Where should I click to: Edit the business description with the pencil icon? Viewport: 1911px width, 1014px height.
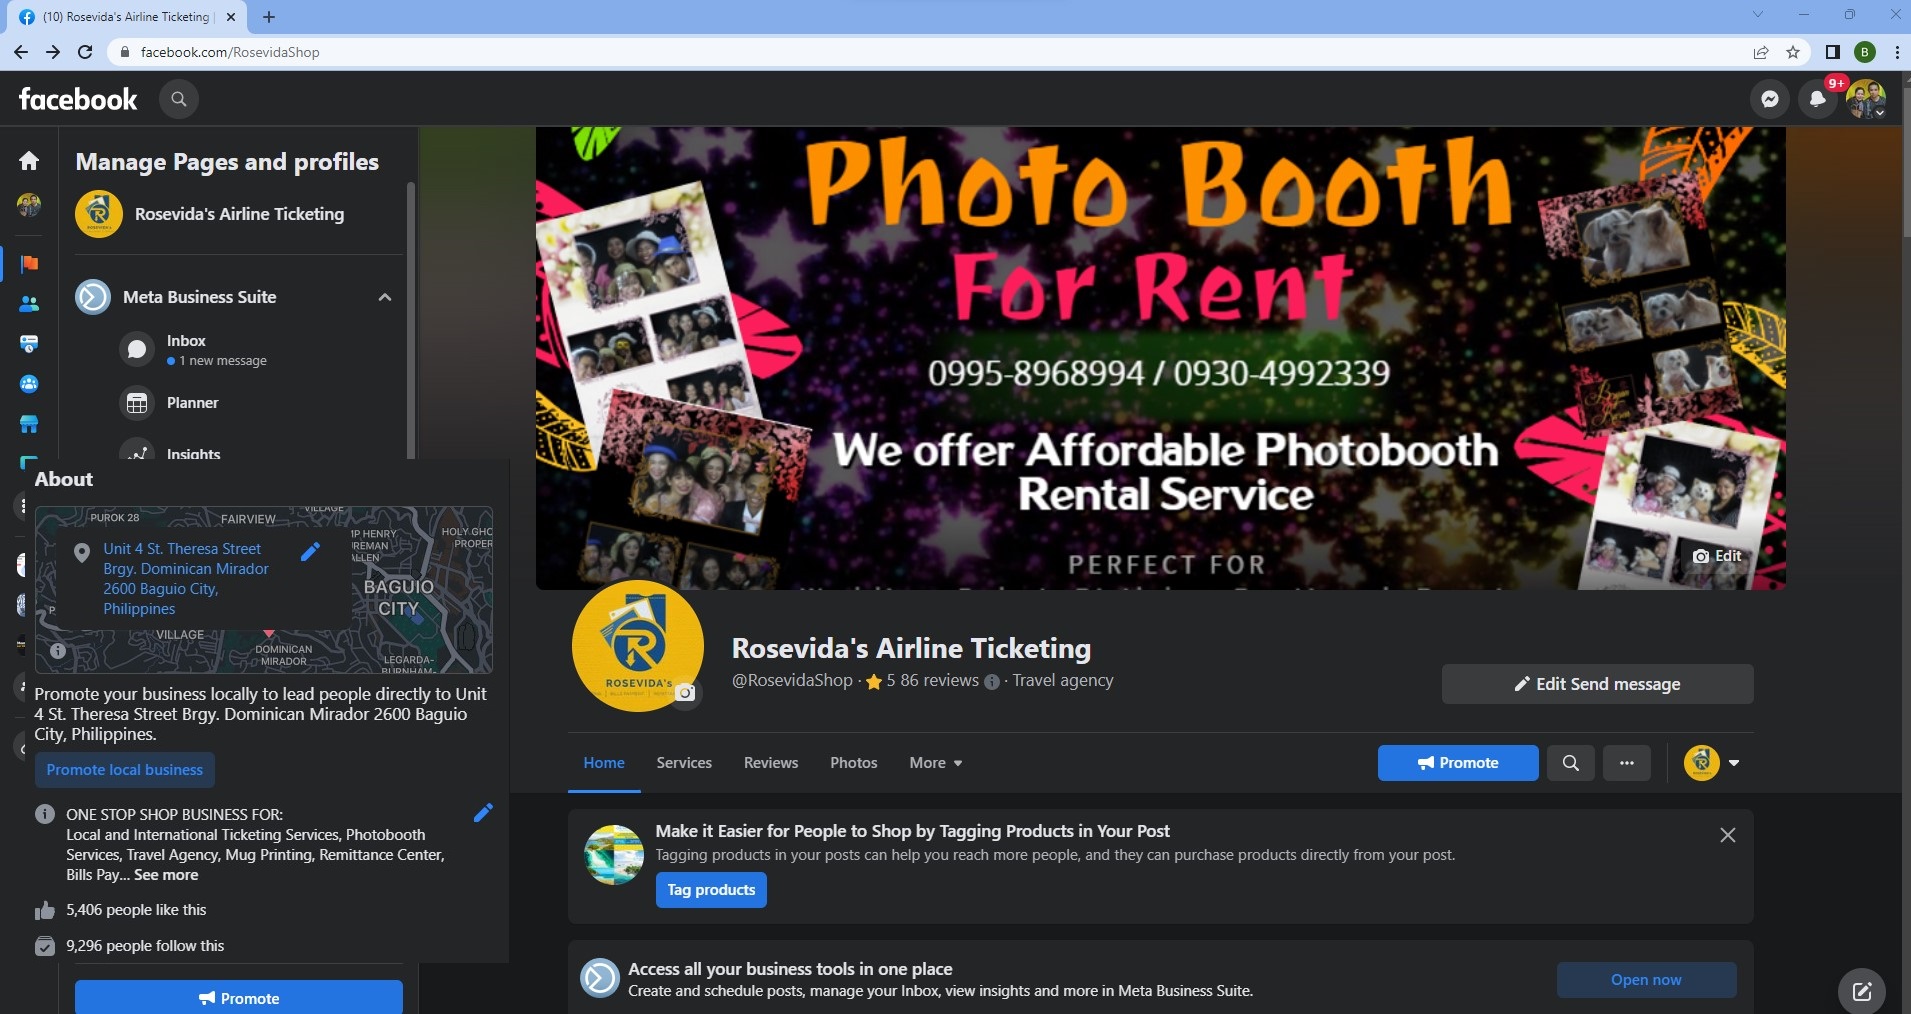point(483,813)
